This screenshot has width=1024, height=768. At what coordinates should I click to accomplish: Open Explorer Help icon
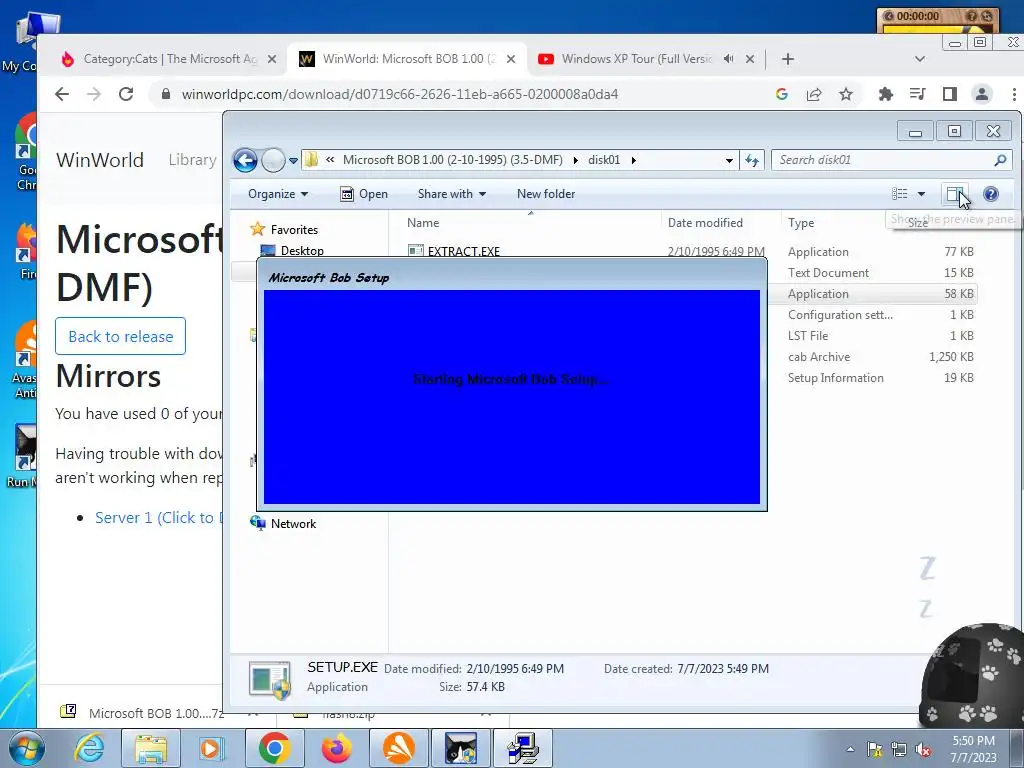(x=991, y=194)
